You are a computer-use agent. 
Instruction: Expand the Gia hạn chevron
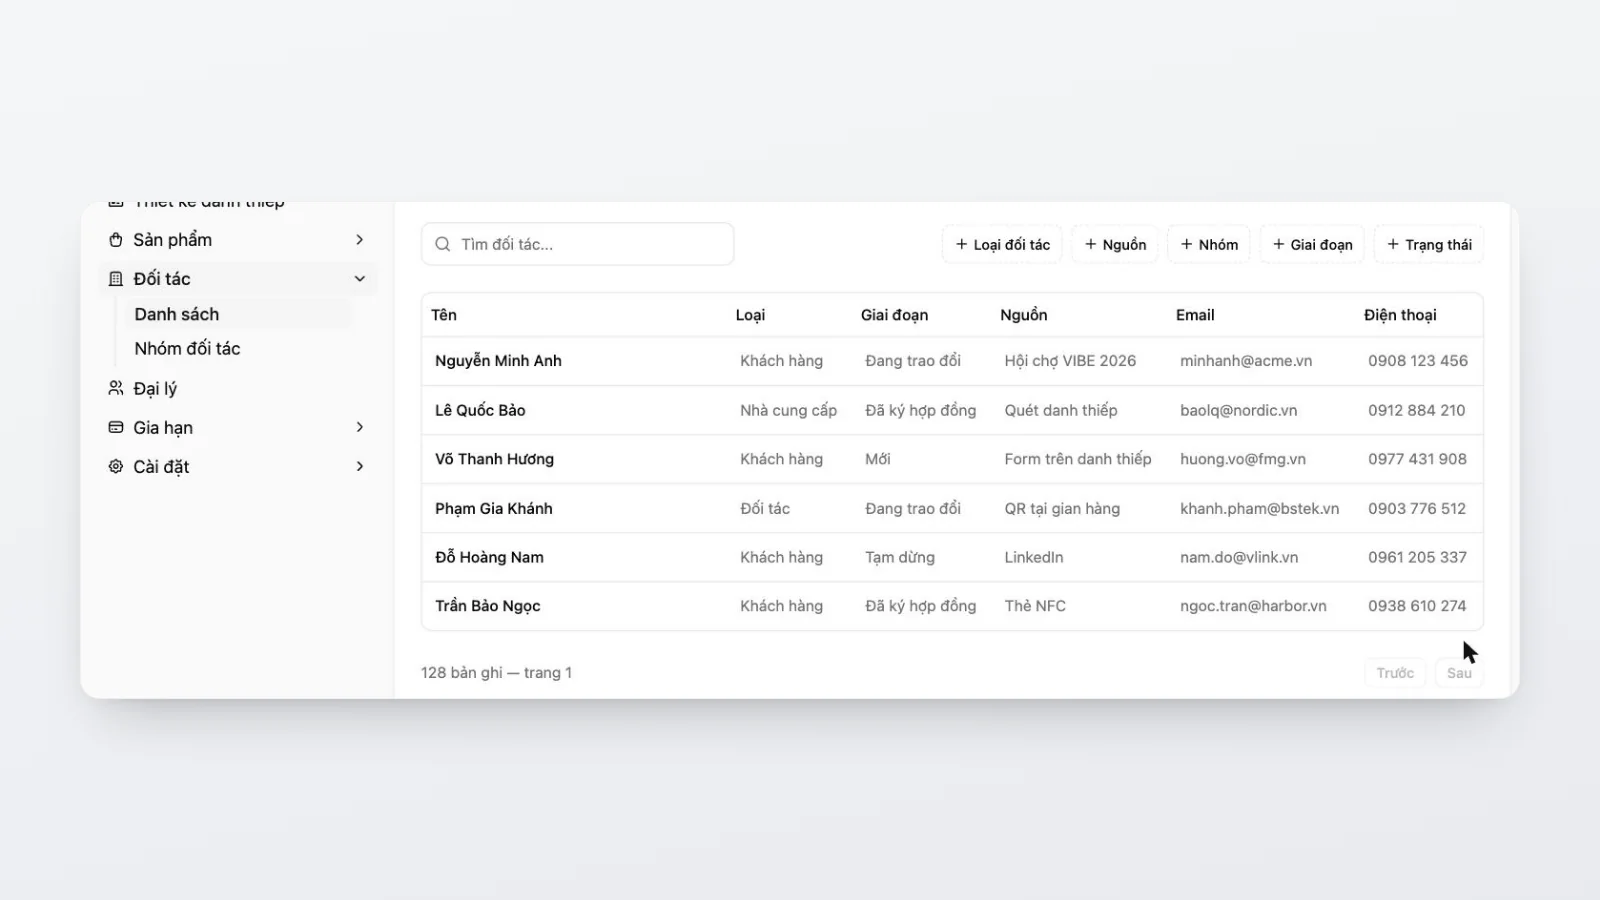(360, 427)
